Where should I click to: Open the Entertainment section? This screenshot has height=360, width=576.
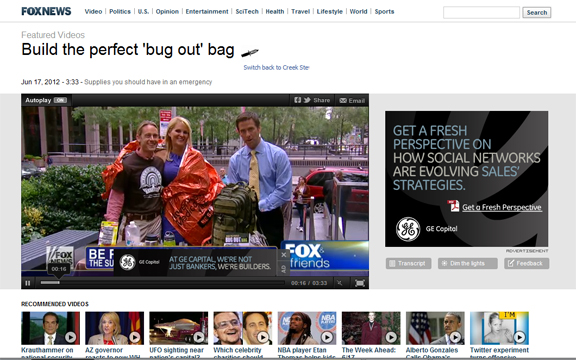pos(207,11)
